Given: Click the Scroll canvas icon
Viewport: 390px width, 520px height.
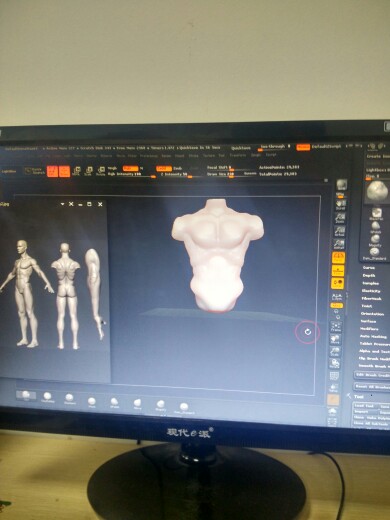Looking at the screenshot, I should 340,204.
